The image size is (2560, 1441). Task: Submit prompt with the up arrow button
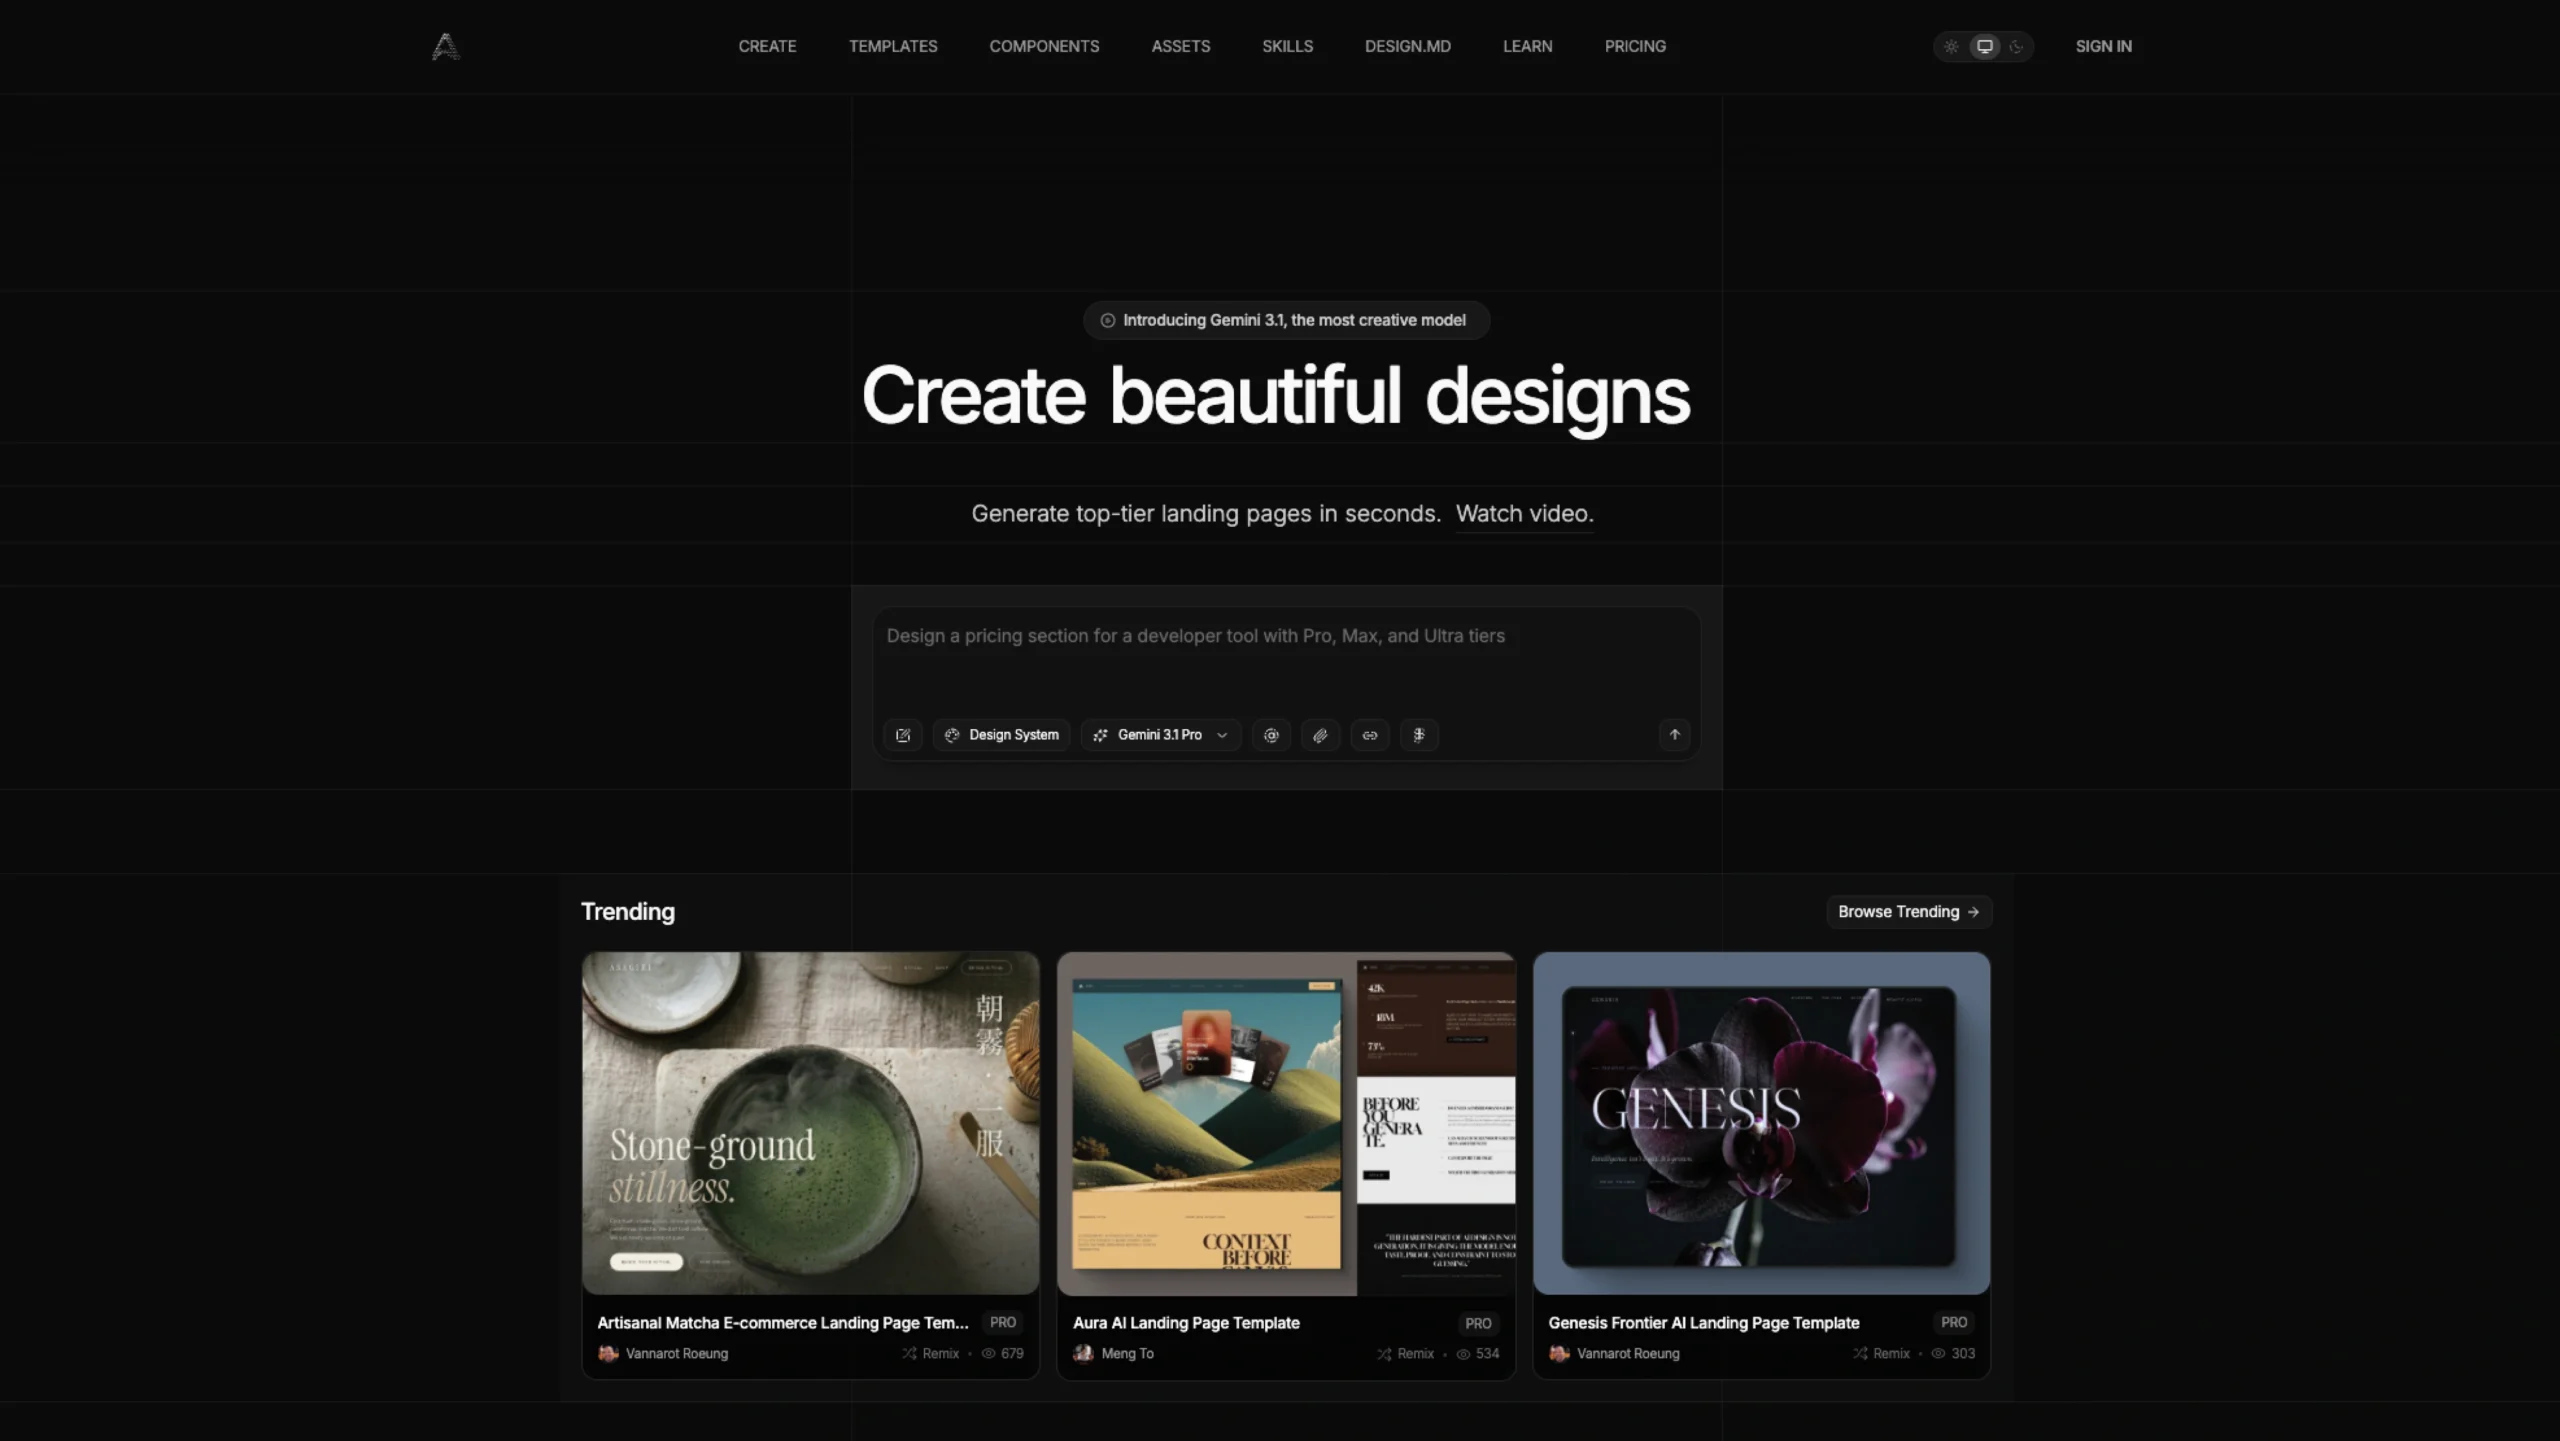click(1675, 735)
